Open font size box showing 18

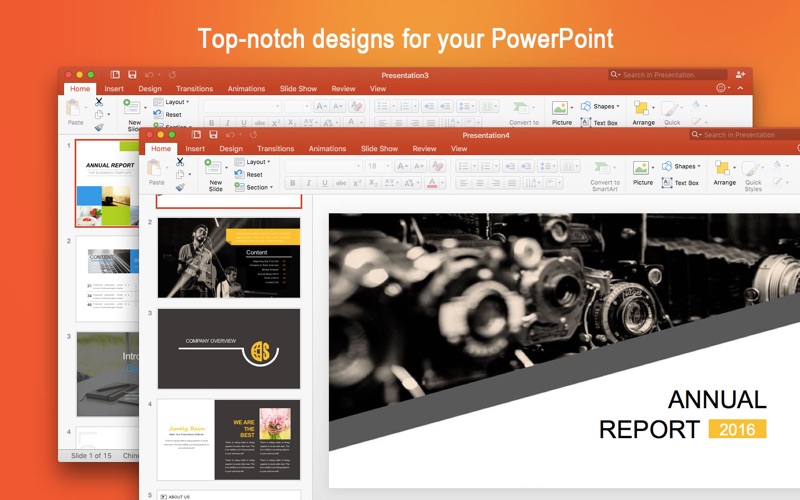click(378, 166)
